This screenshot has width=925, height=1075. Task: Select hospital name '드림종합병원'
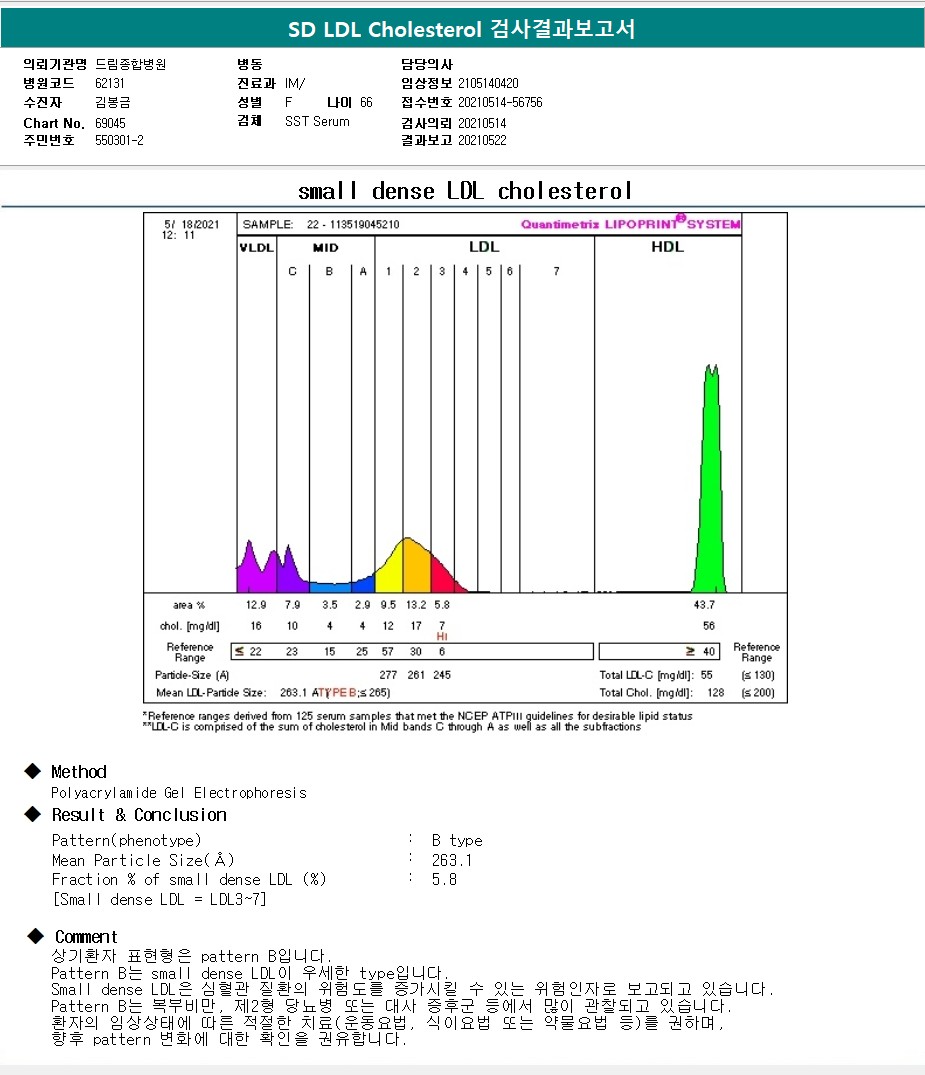pos(130,64)
